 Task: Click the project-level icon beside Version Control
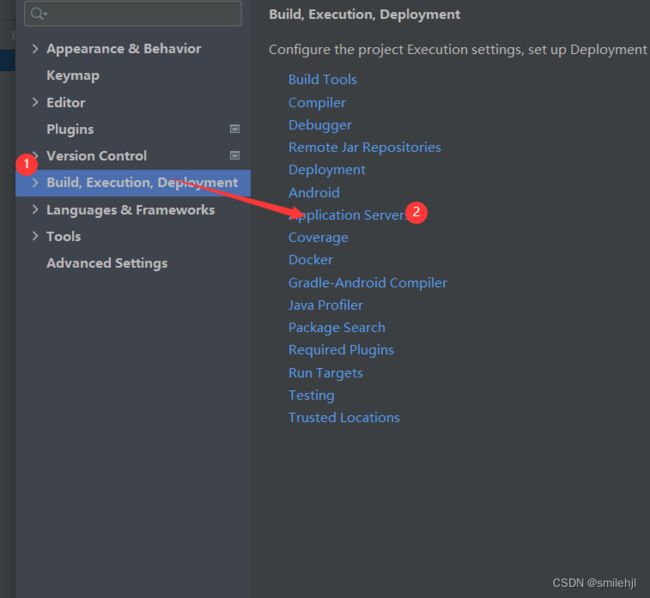[235, 155]
